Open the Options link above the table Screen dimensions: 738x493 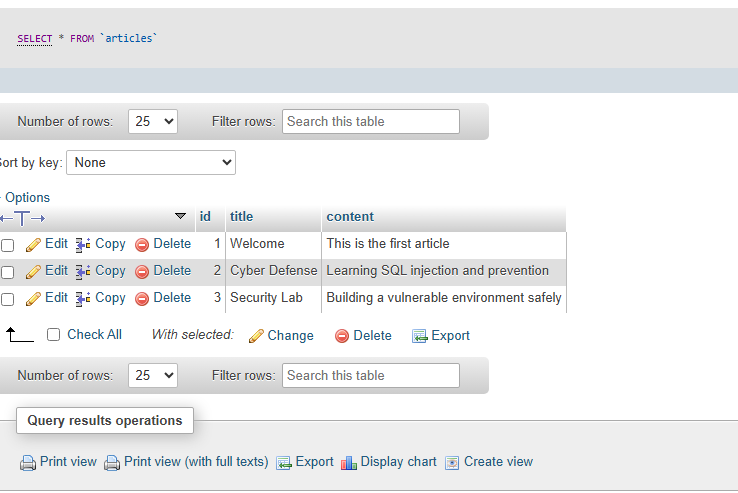(27, 198)
